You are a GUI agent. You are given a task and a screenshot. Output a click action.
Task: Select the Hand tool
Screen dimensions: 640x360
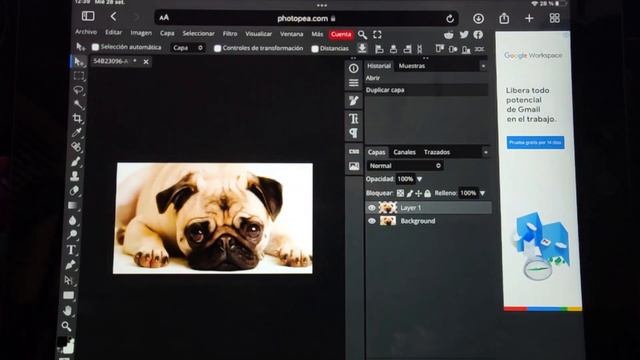[68, 311]
